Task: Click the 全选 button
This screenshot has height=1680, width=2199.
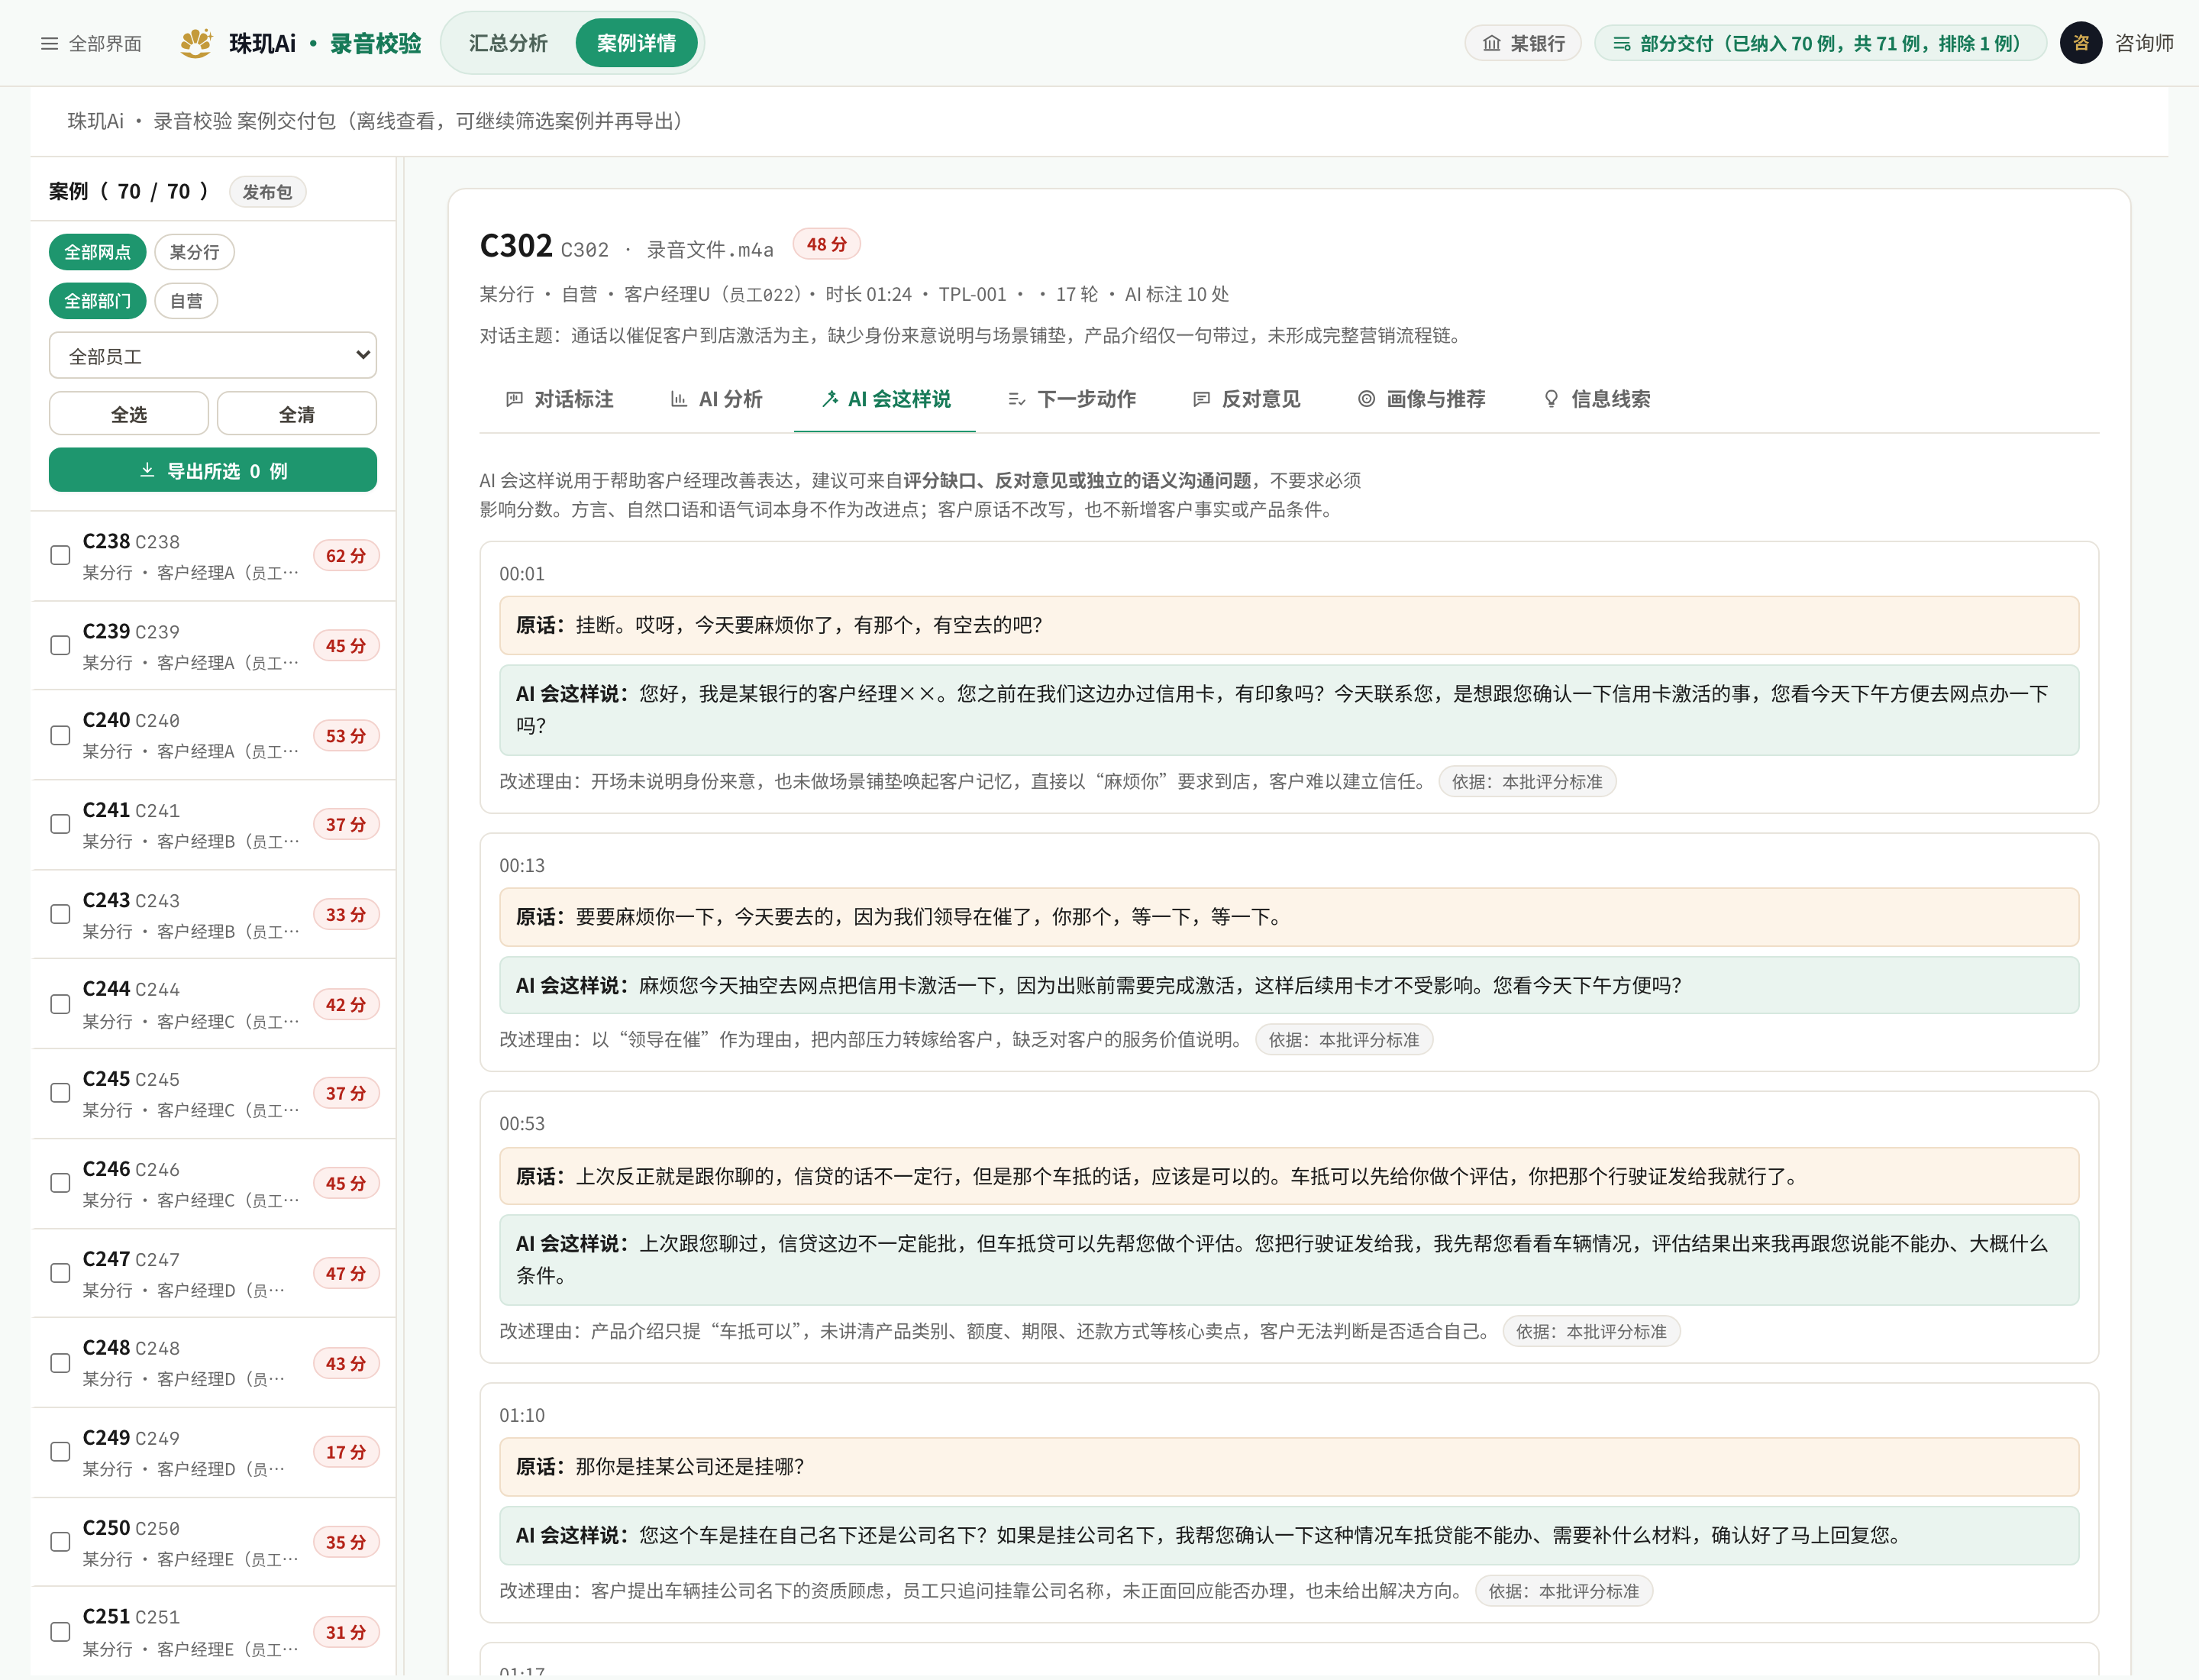Action: pos(129,414)
